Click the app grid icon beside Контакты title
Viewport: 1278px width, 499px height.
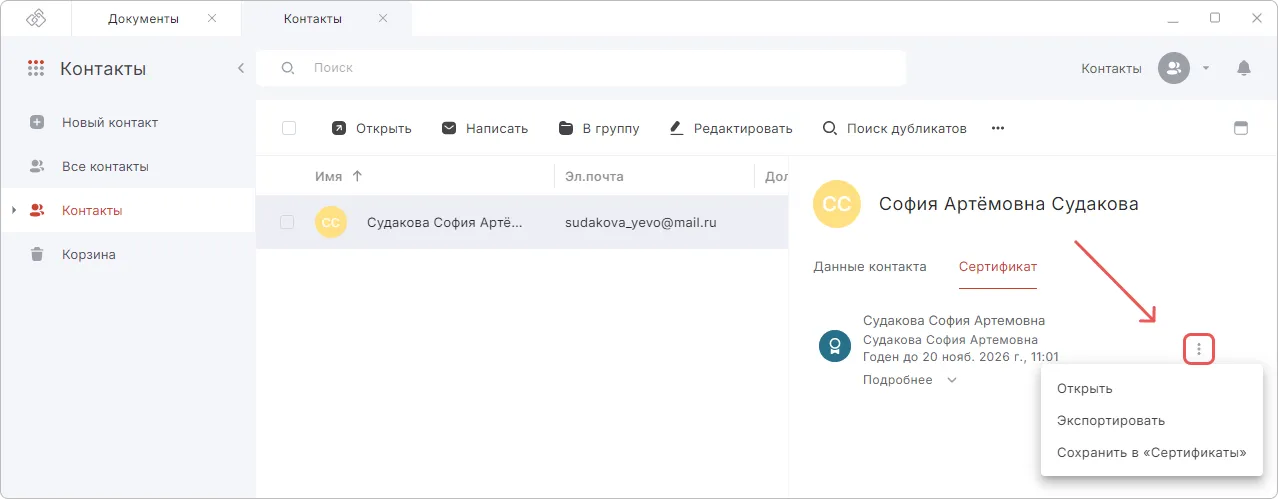(36, 69)
